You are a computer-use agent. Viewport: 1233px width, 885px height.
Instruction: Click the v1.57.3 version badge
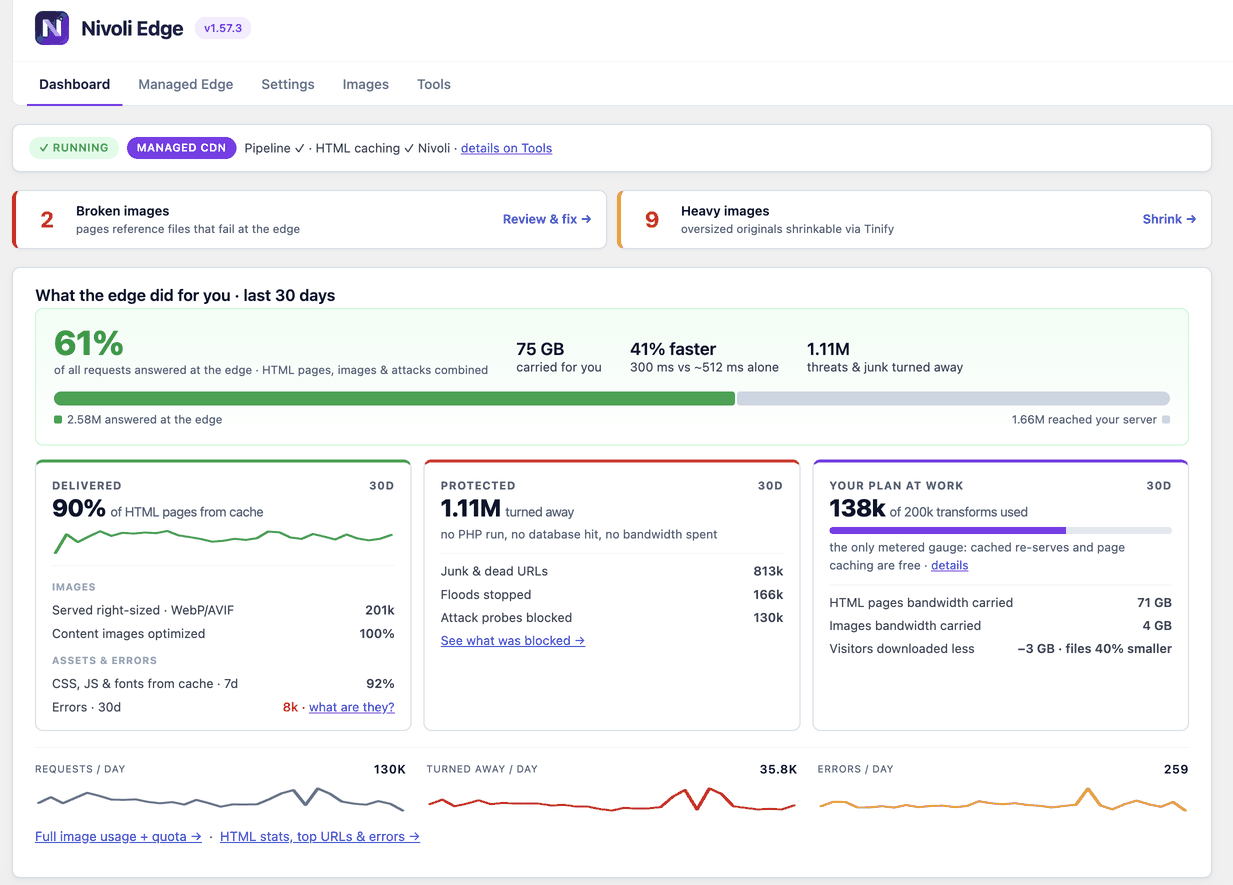tap(223, 28)
